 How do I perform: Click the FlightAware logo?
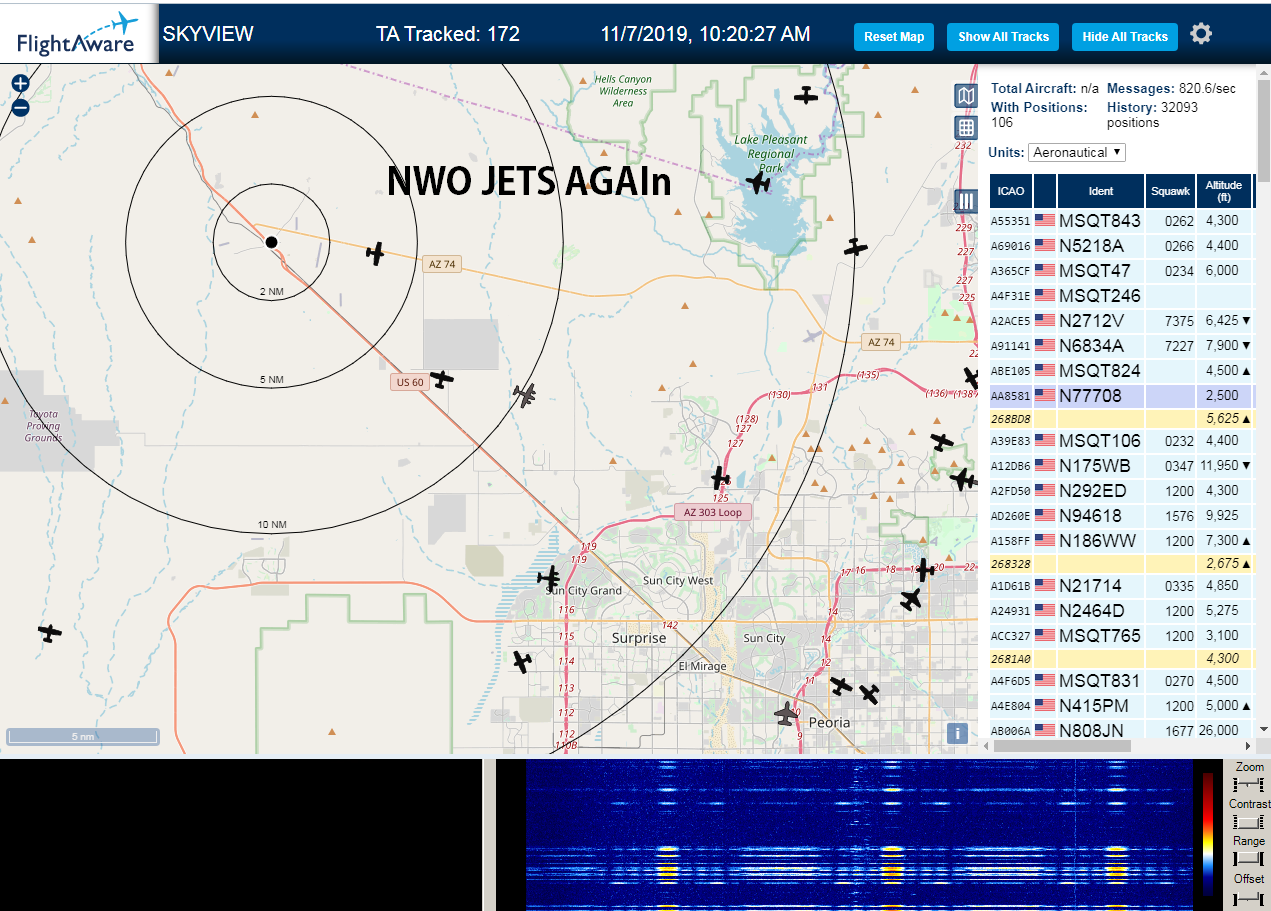(x=78, y=34)
